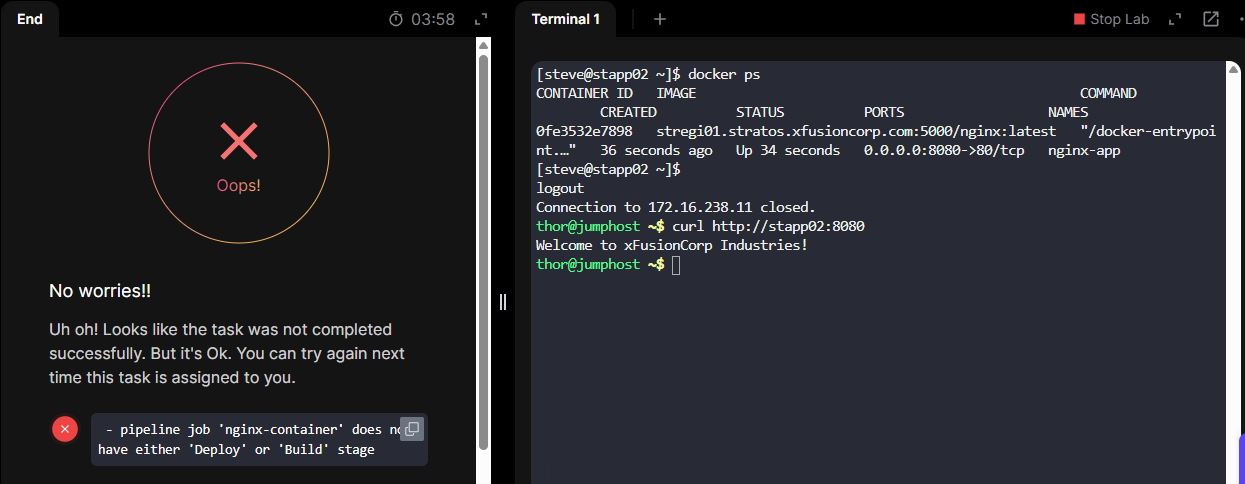Maximize the terminal panel view
Viewport: 1245px width, 484px height.
(x=1176, y=19)
